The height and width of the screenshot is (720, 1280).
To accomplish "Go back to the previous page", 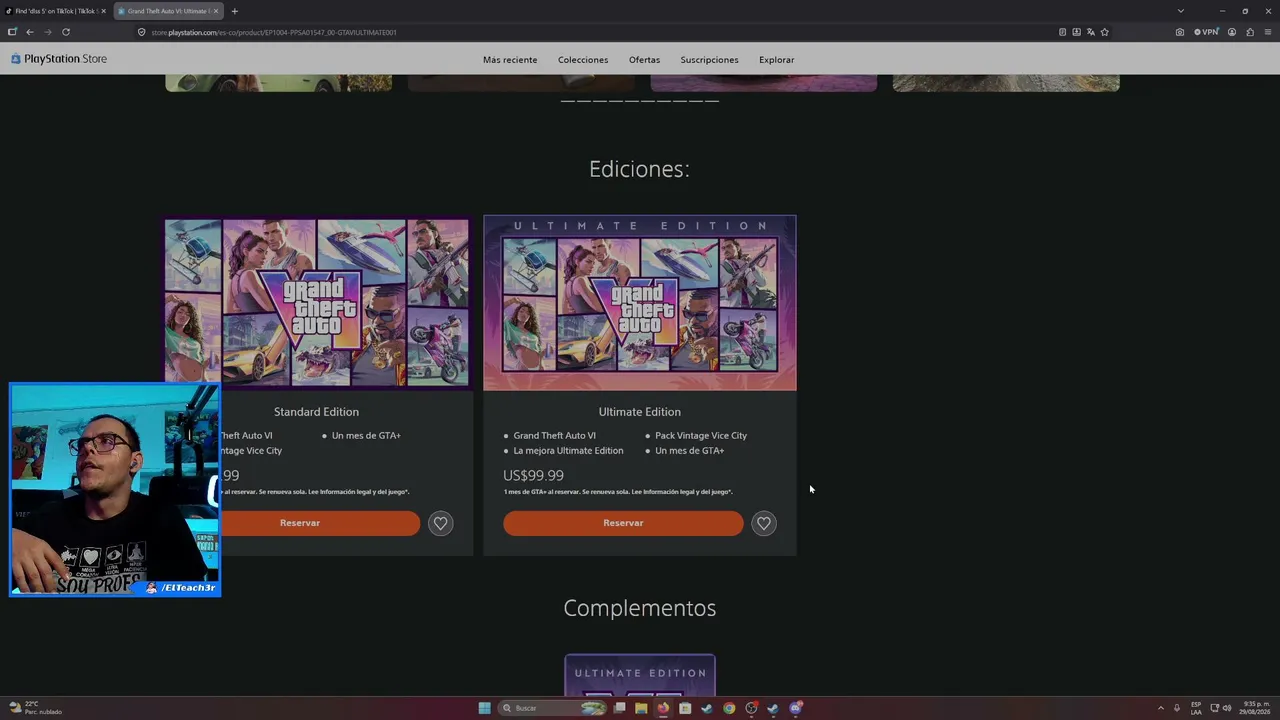I will 30,32.
